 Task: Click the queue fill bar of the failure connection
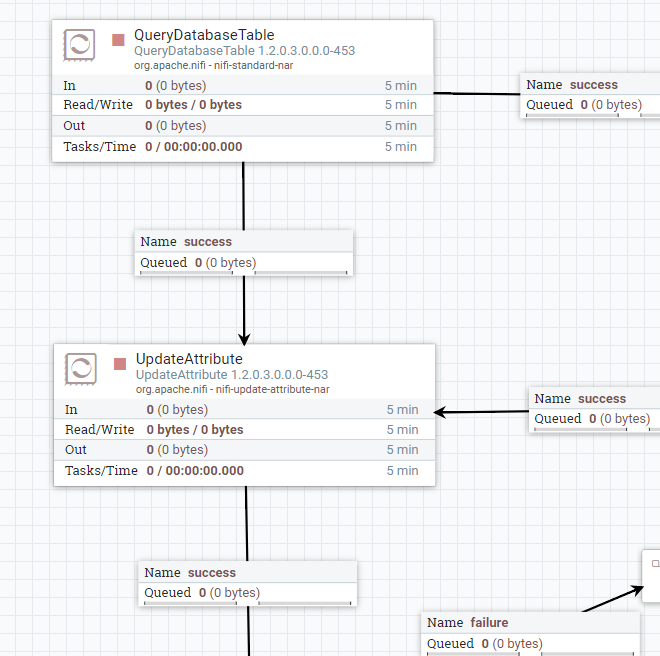pyautogui.click(x=530, y=653)
